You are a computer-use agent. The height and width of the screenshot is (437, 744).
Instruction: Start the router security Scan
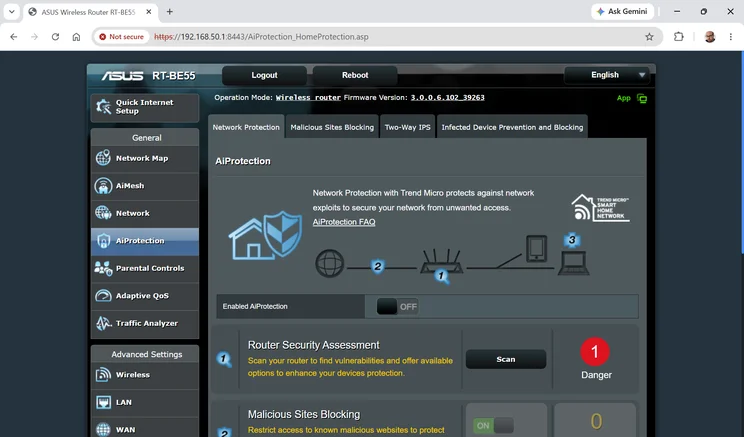[506, 359]
